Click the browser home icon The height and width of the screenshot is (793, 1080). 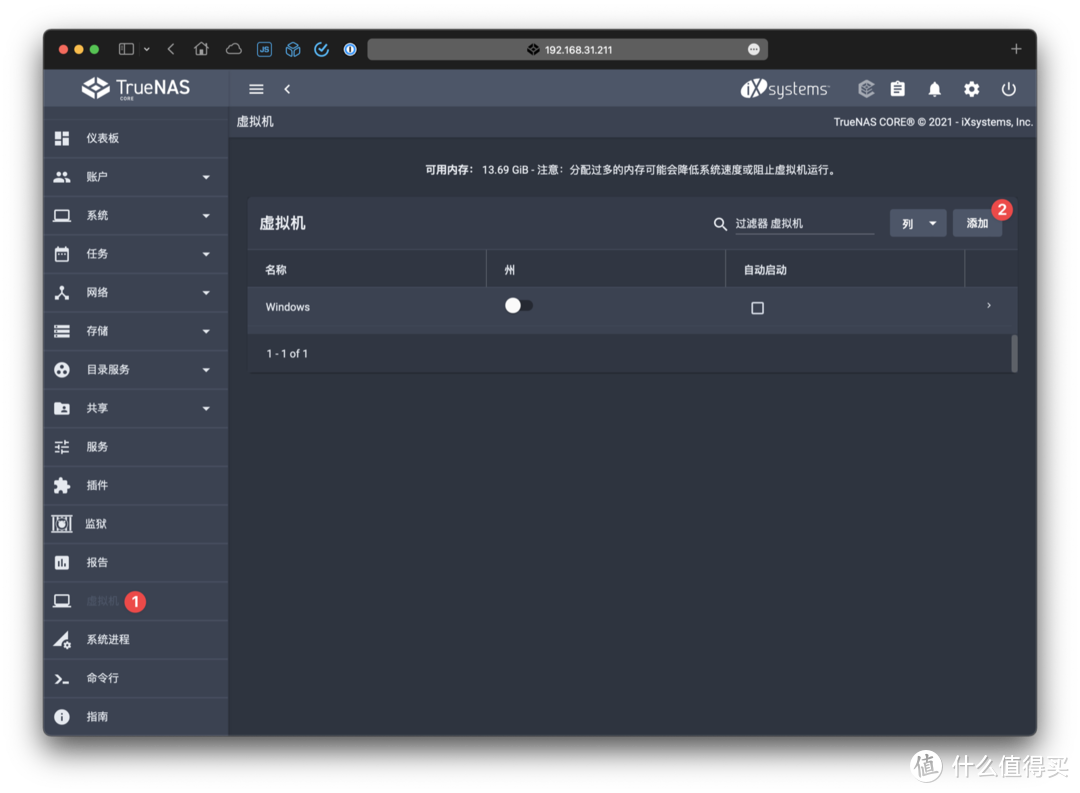pos(201,49)
